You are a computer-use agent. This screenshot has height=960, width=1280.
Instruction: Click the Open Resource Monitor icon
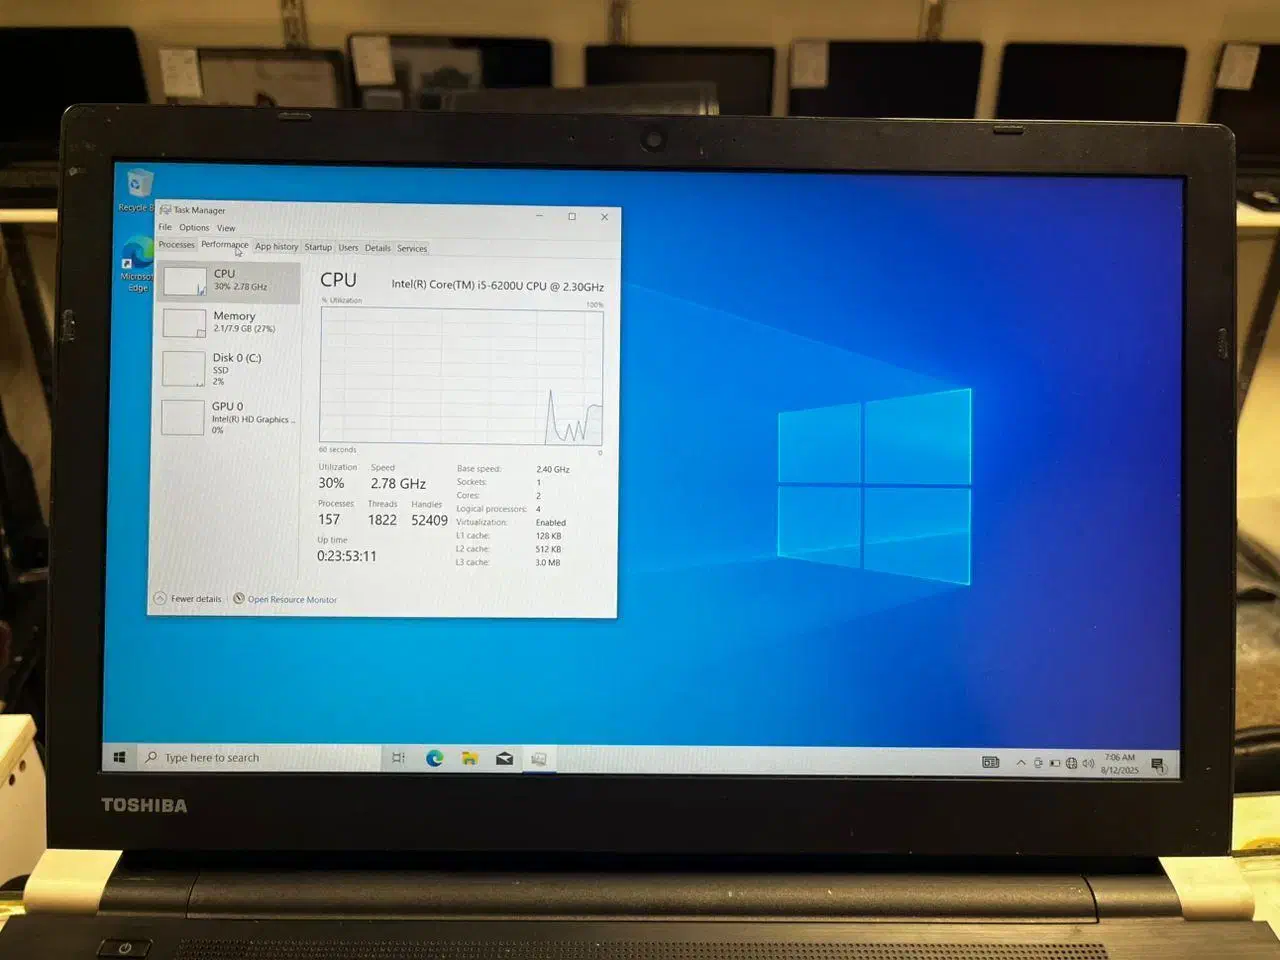(x=239, y=598)
